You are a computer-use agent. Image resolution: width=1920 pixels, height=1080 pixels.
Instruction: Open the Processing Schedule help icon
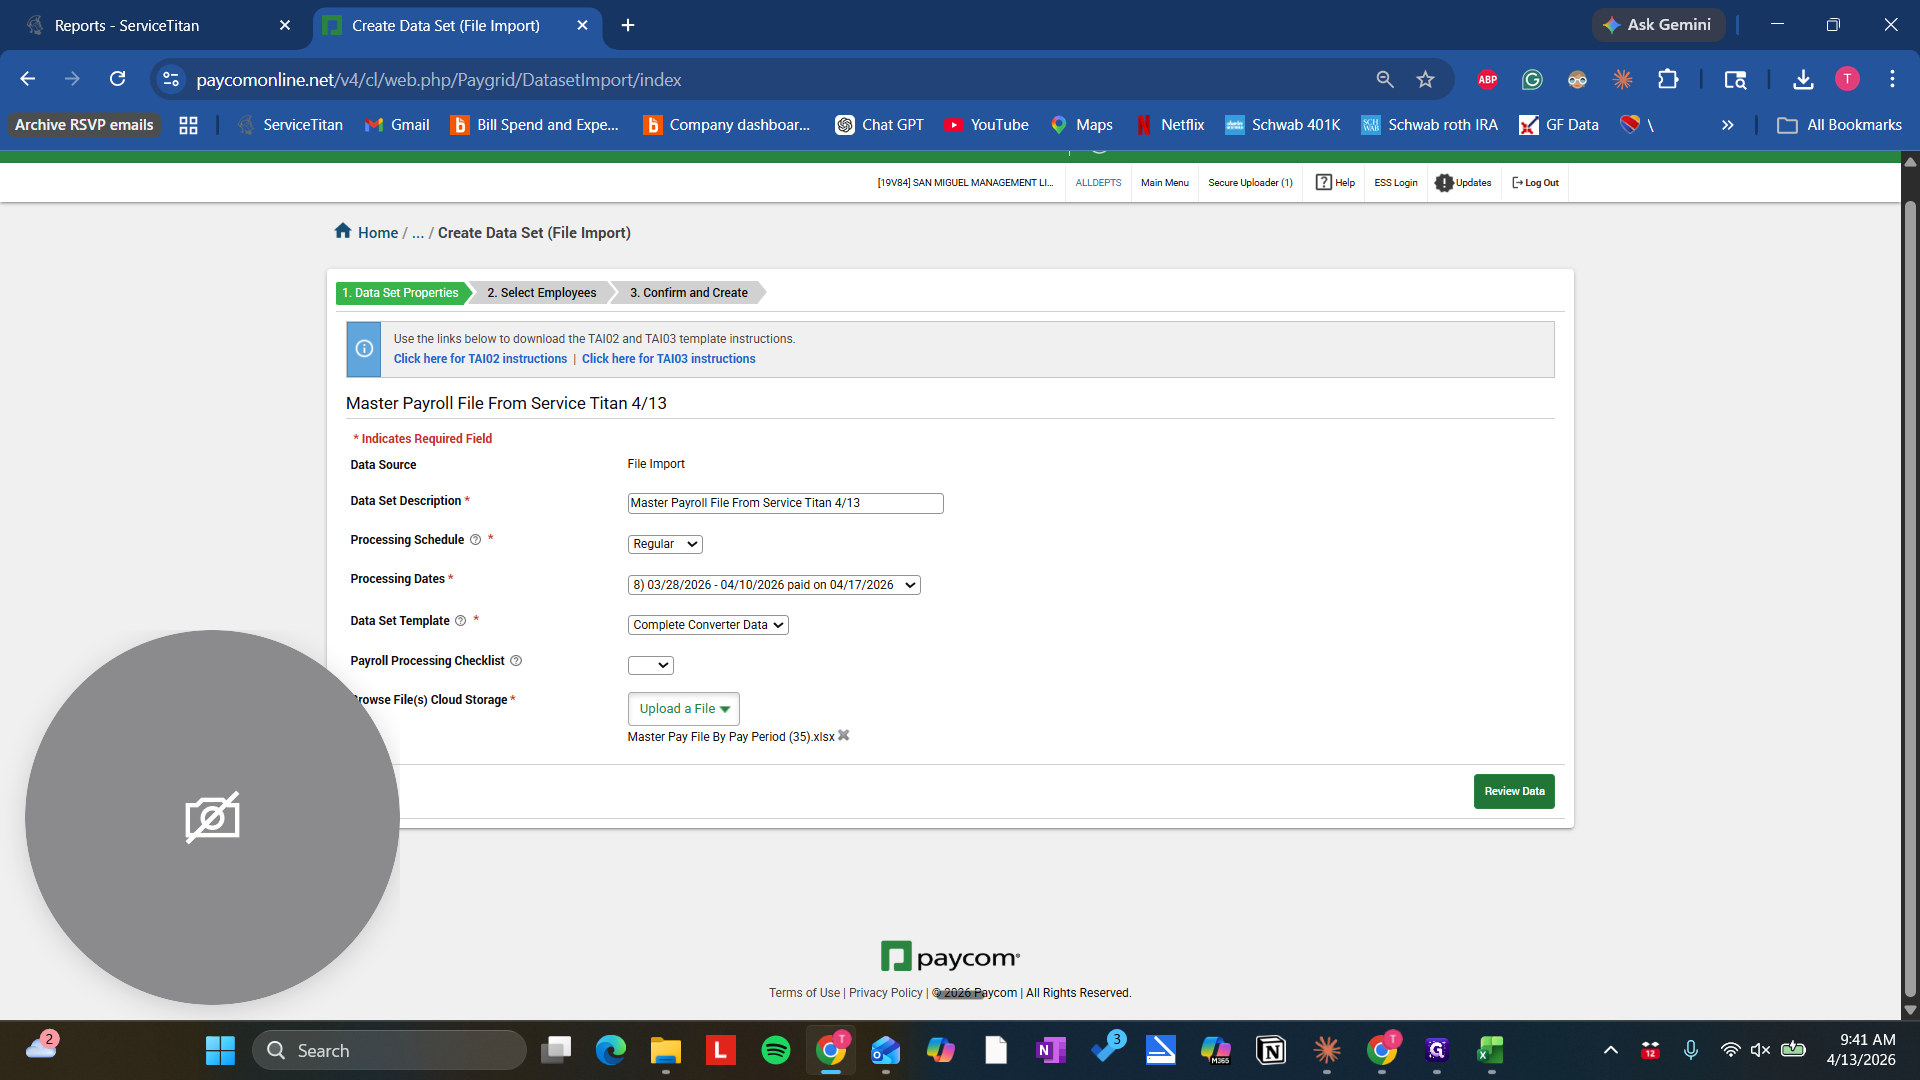coord(475,539)
